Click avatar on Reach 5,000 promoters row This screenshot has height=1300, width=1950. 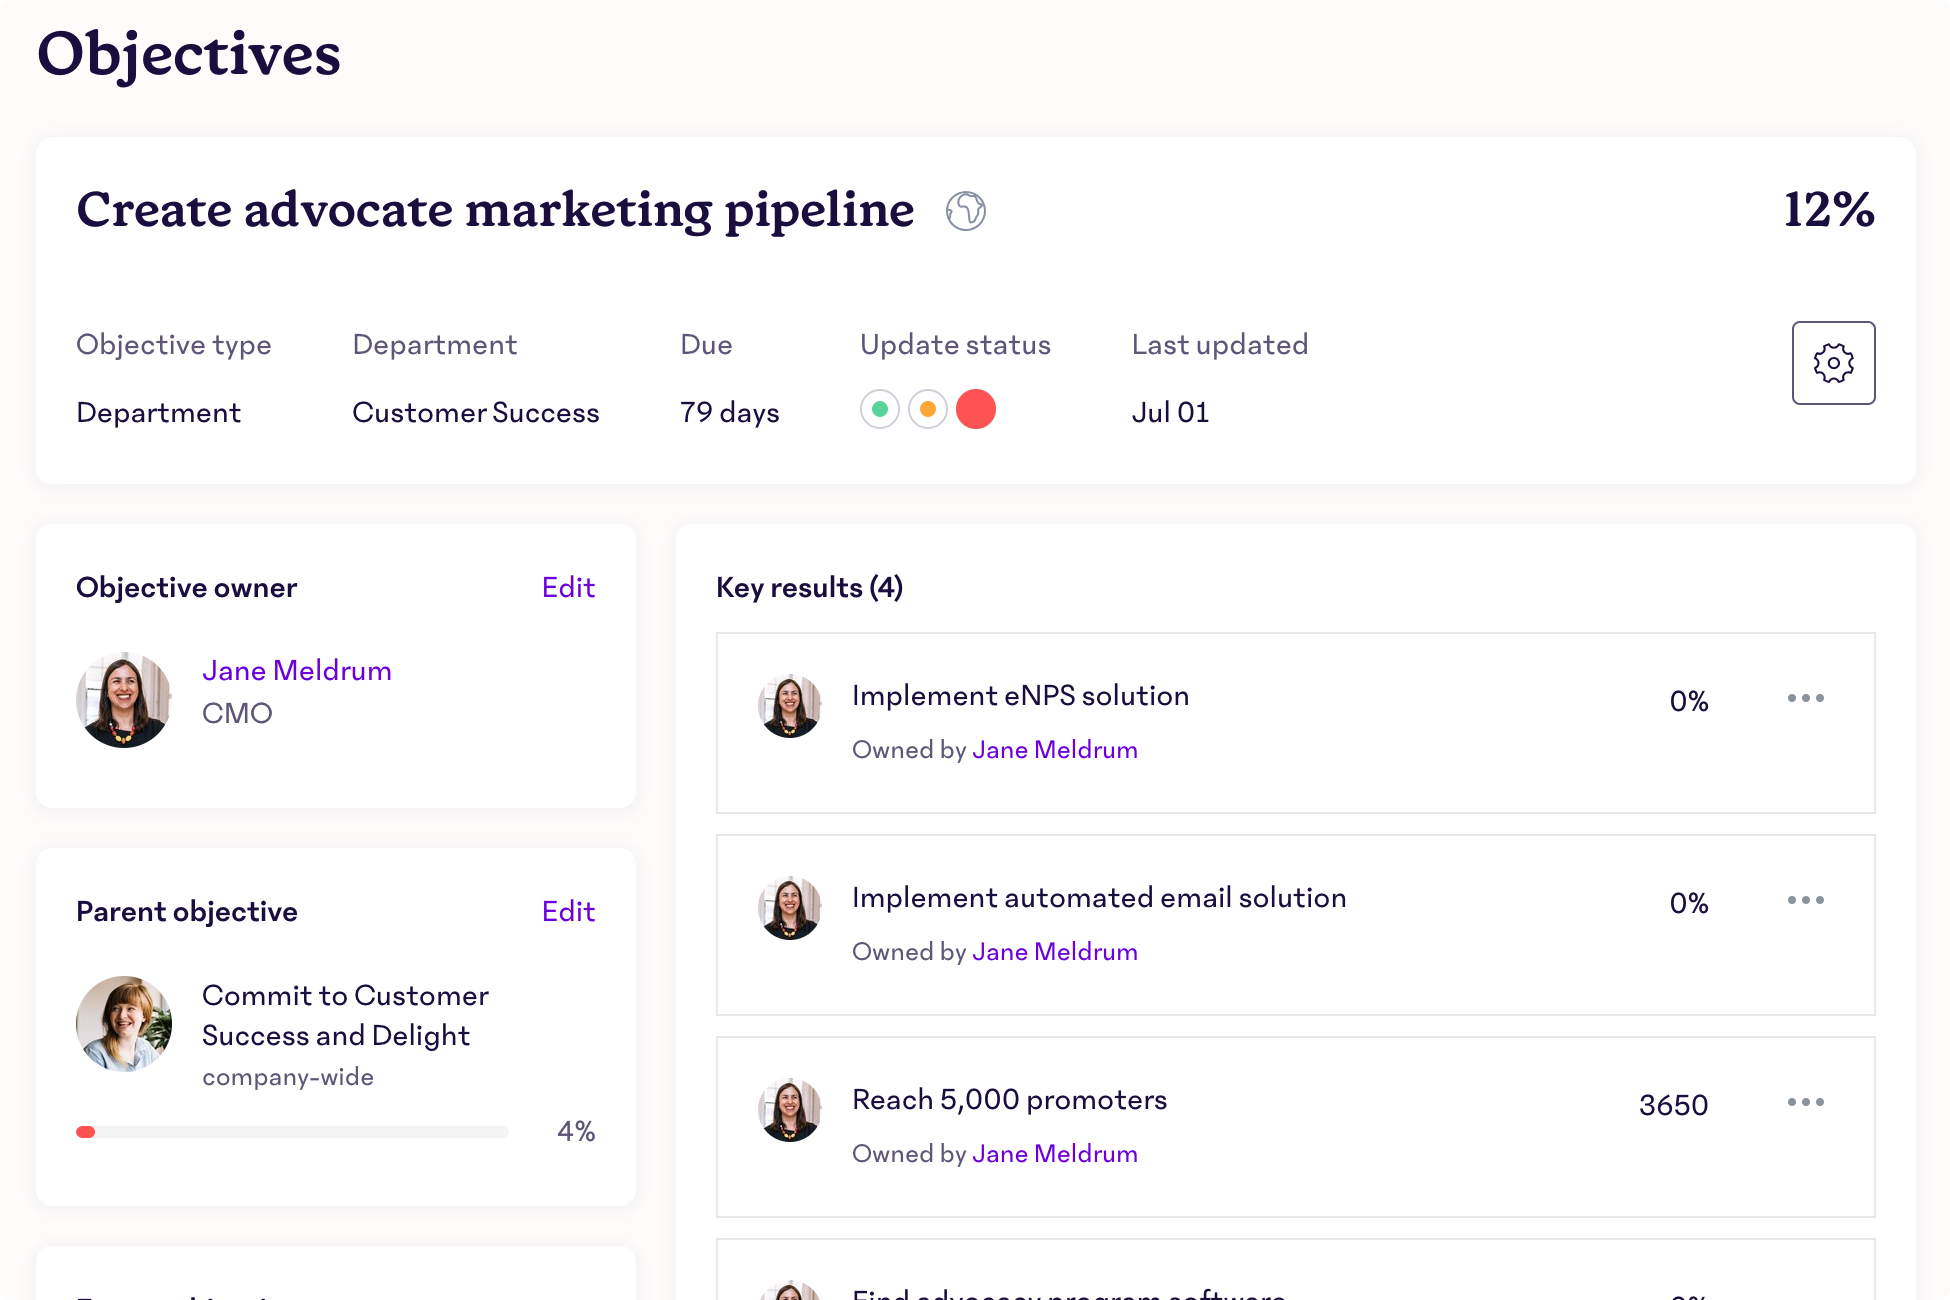[790, 1110]
